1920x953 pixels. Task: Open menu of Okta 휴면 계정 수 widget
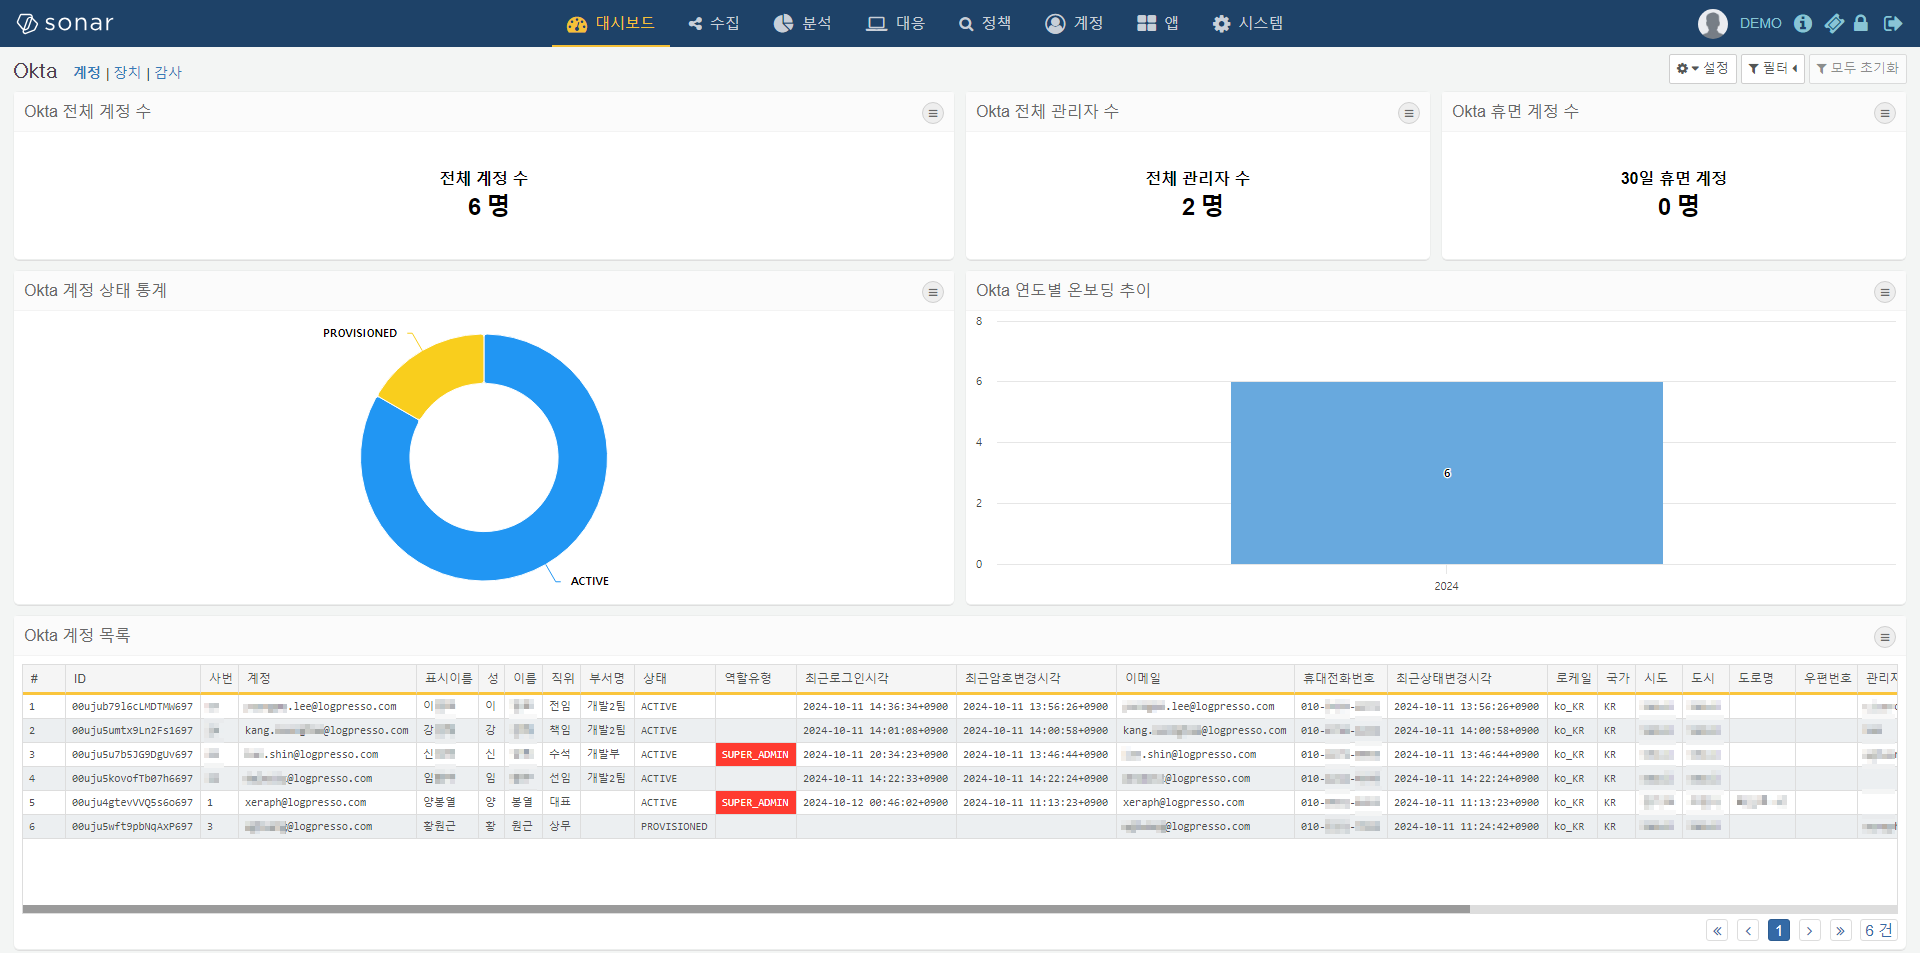(1884, 113)
